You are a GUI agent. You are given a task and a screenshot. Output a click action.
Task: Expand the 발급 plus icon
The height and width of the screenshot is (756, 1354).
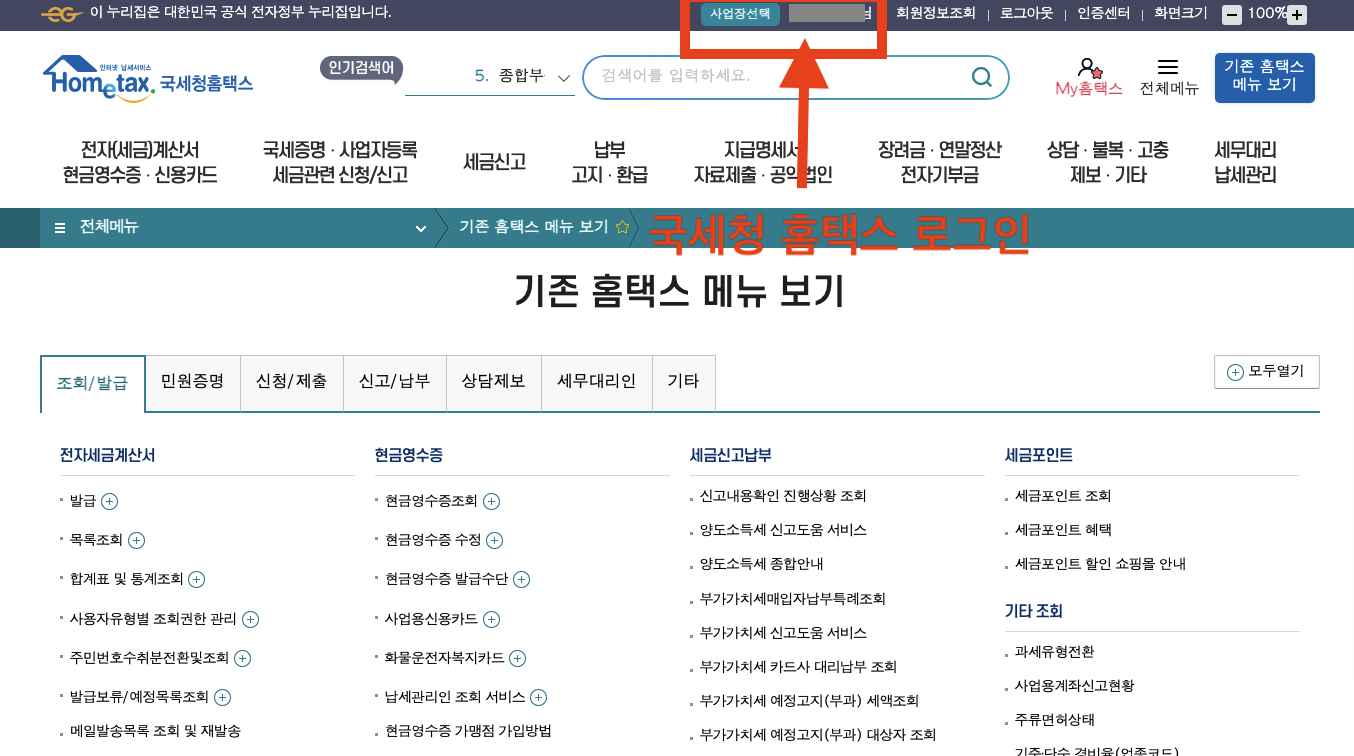click(110, 502)
